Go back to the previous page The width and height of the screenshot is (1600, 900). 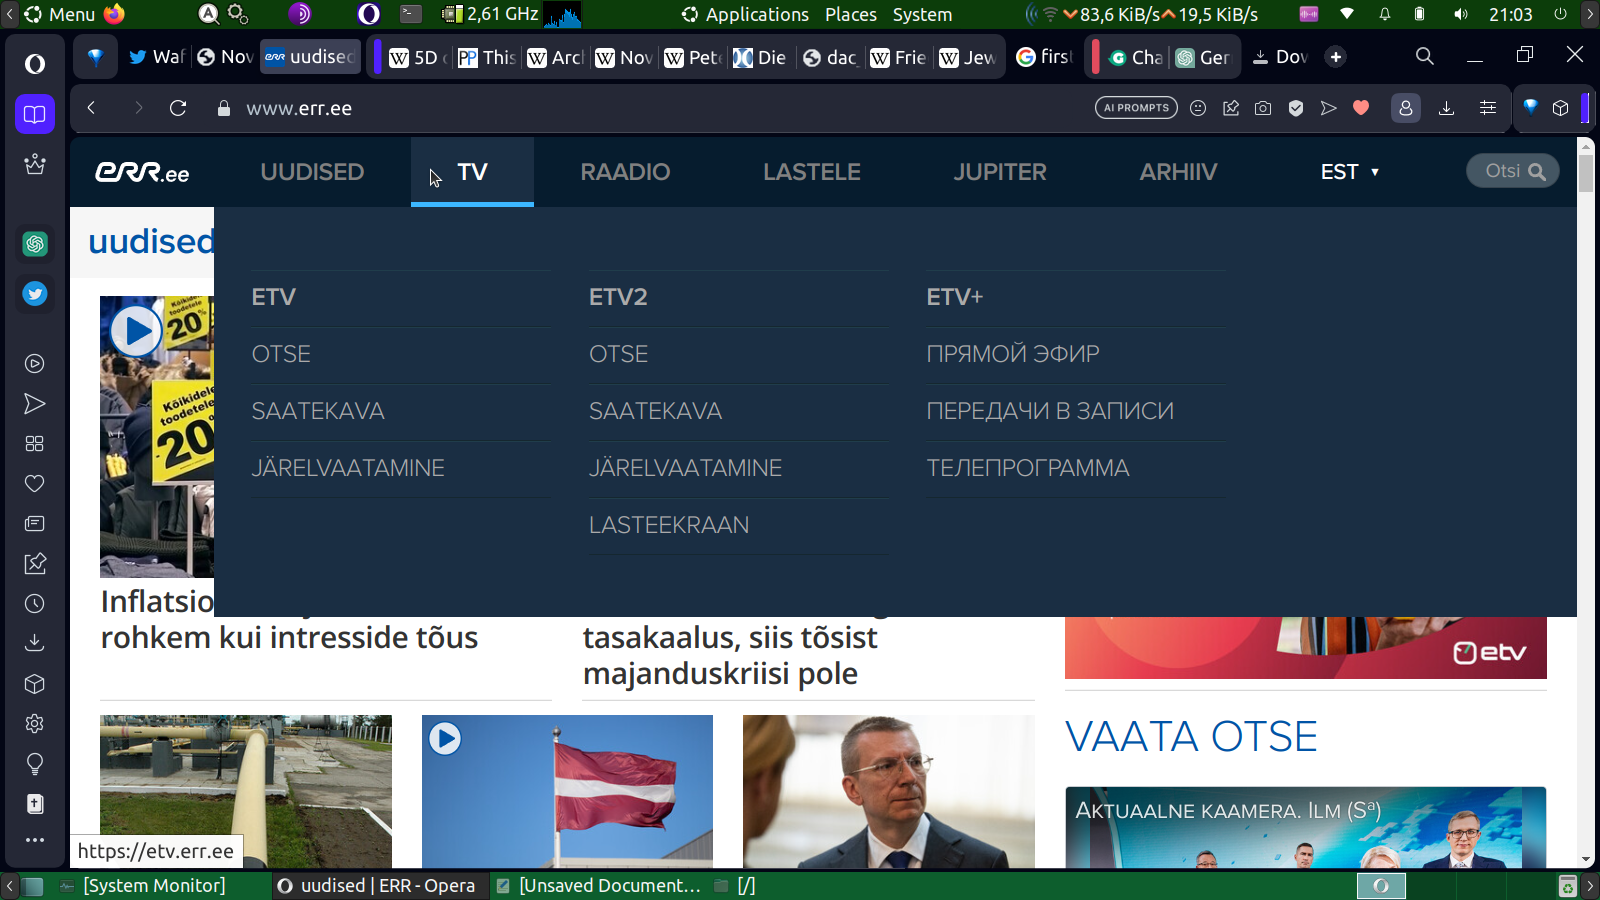(x=91, y=108)
